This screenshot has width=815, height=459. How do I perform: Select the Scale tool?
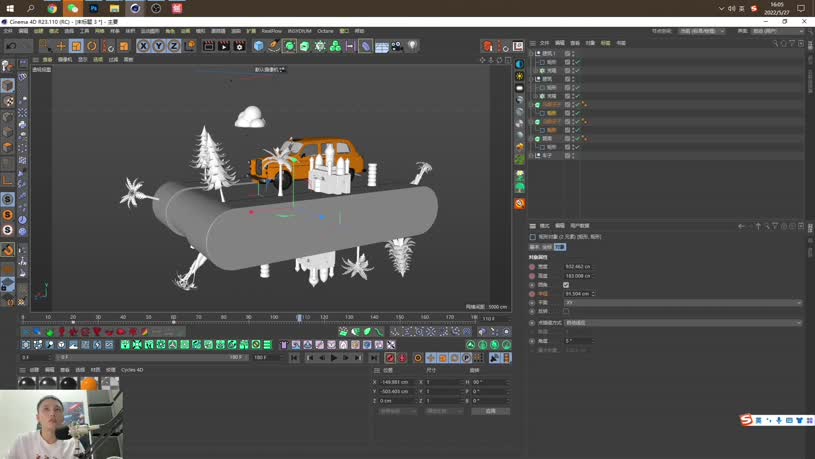point(76,46)
